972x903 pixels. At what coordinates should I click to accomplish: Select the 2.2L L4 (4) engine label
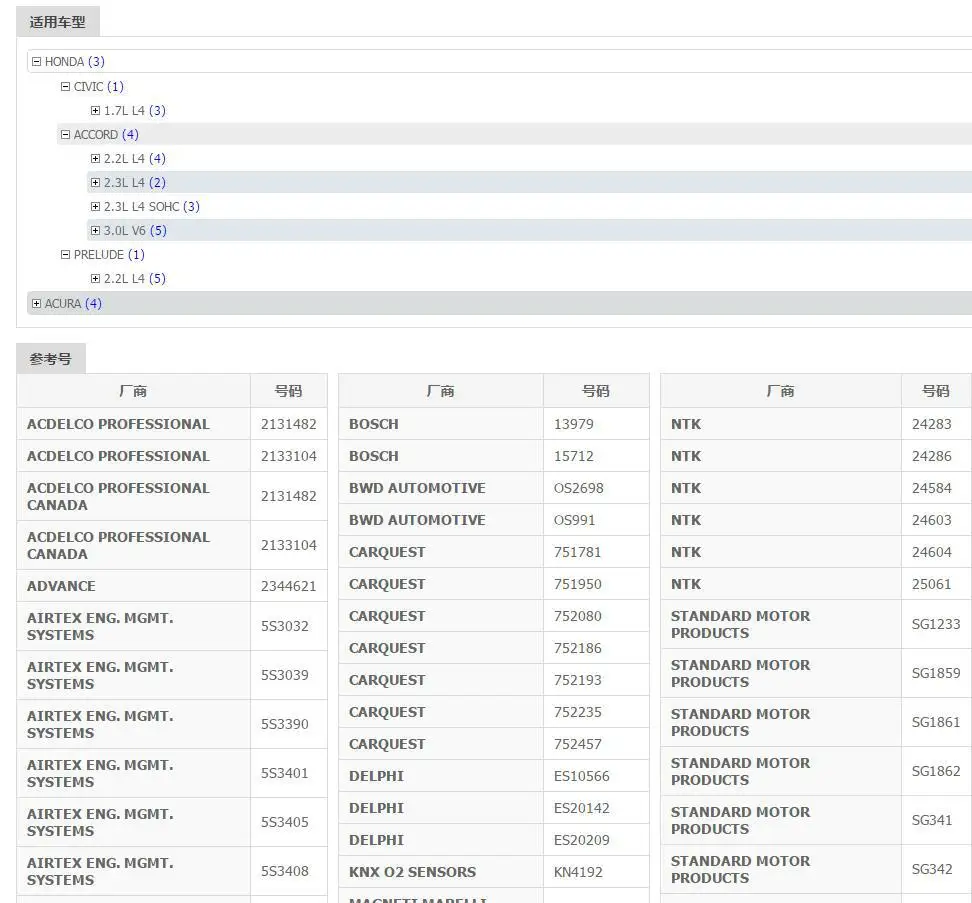135,159
